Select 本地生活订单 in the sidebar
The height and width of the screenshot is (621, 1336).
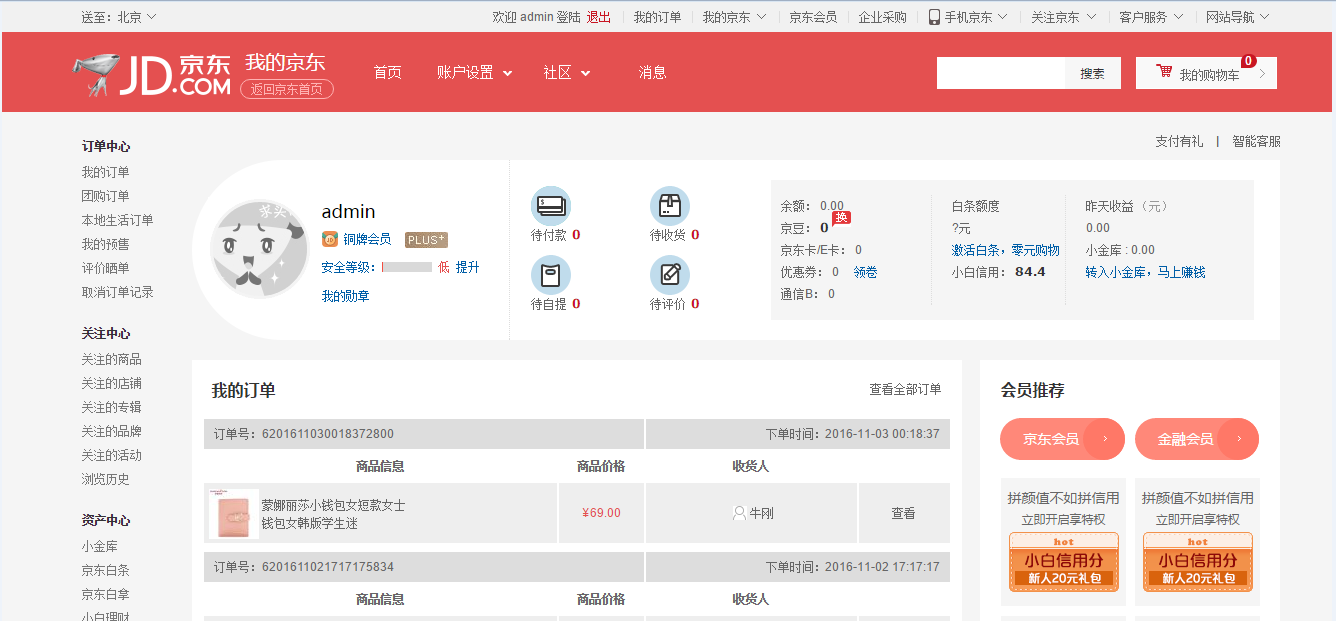pyautogui.click(x=117, y=220)
